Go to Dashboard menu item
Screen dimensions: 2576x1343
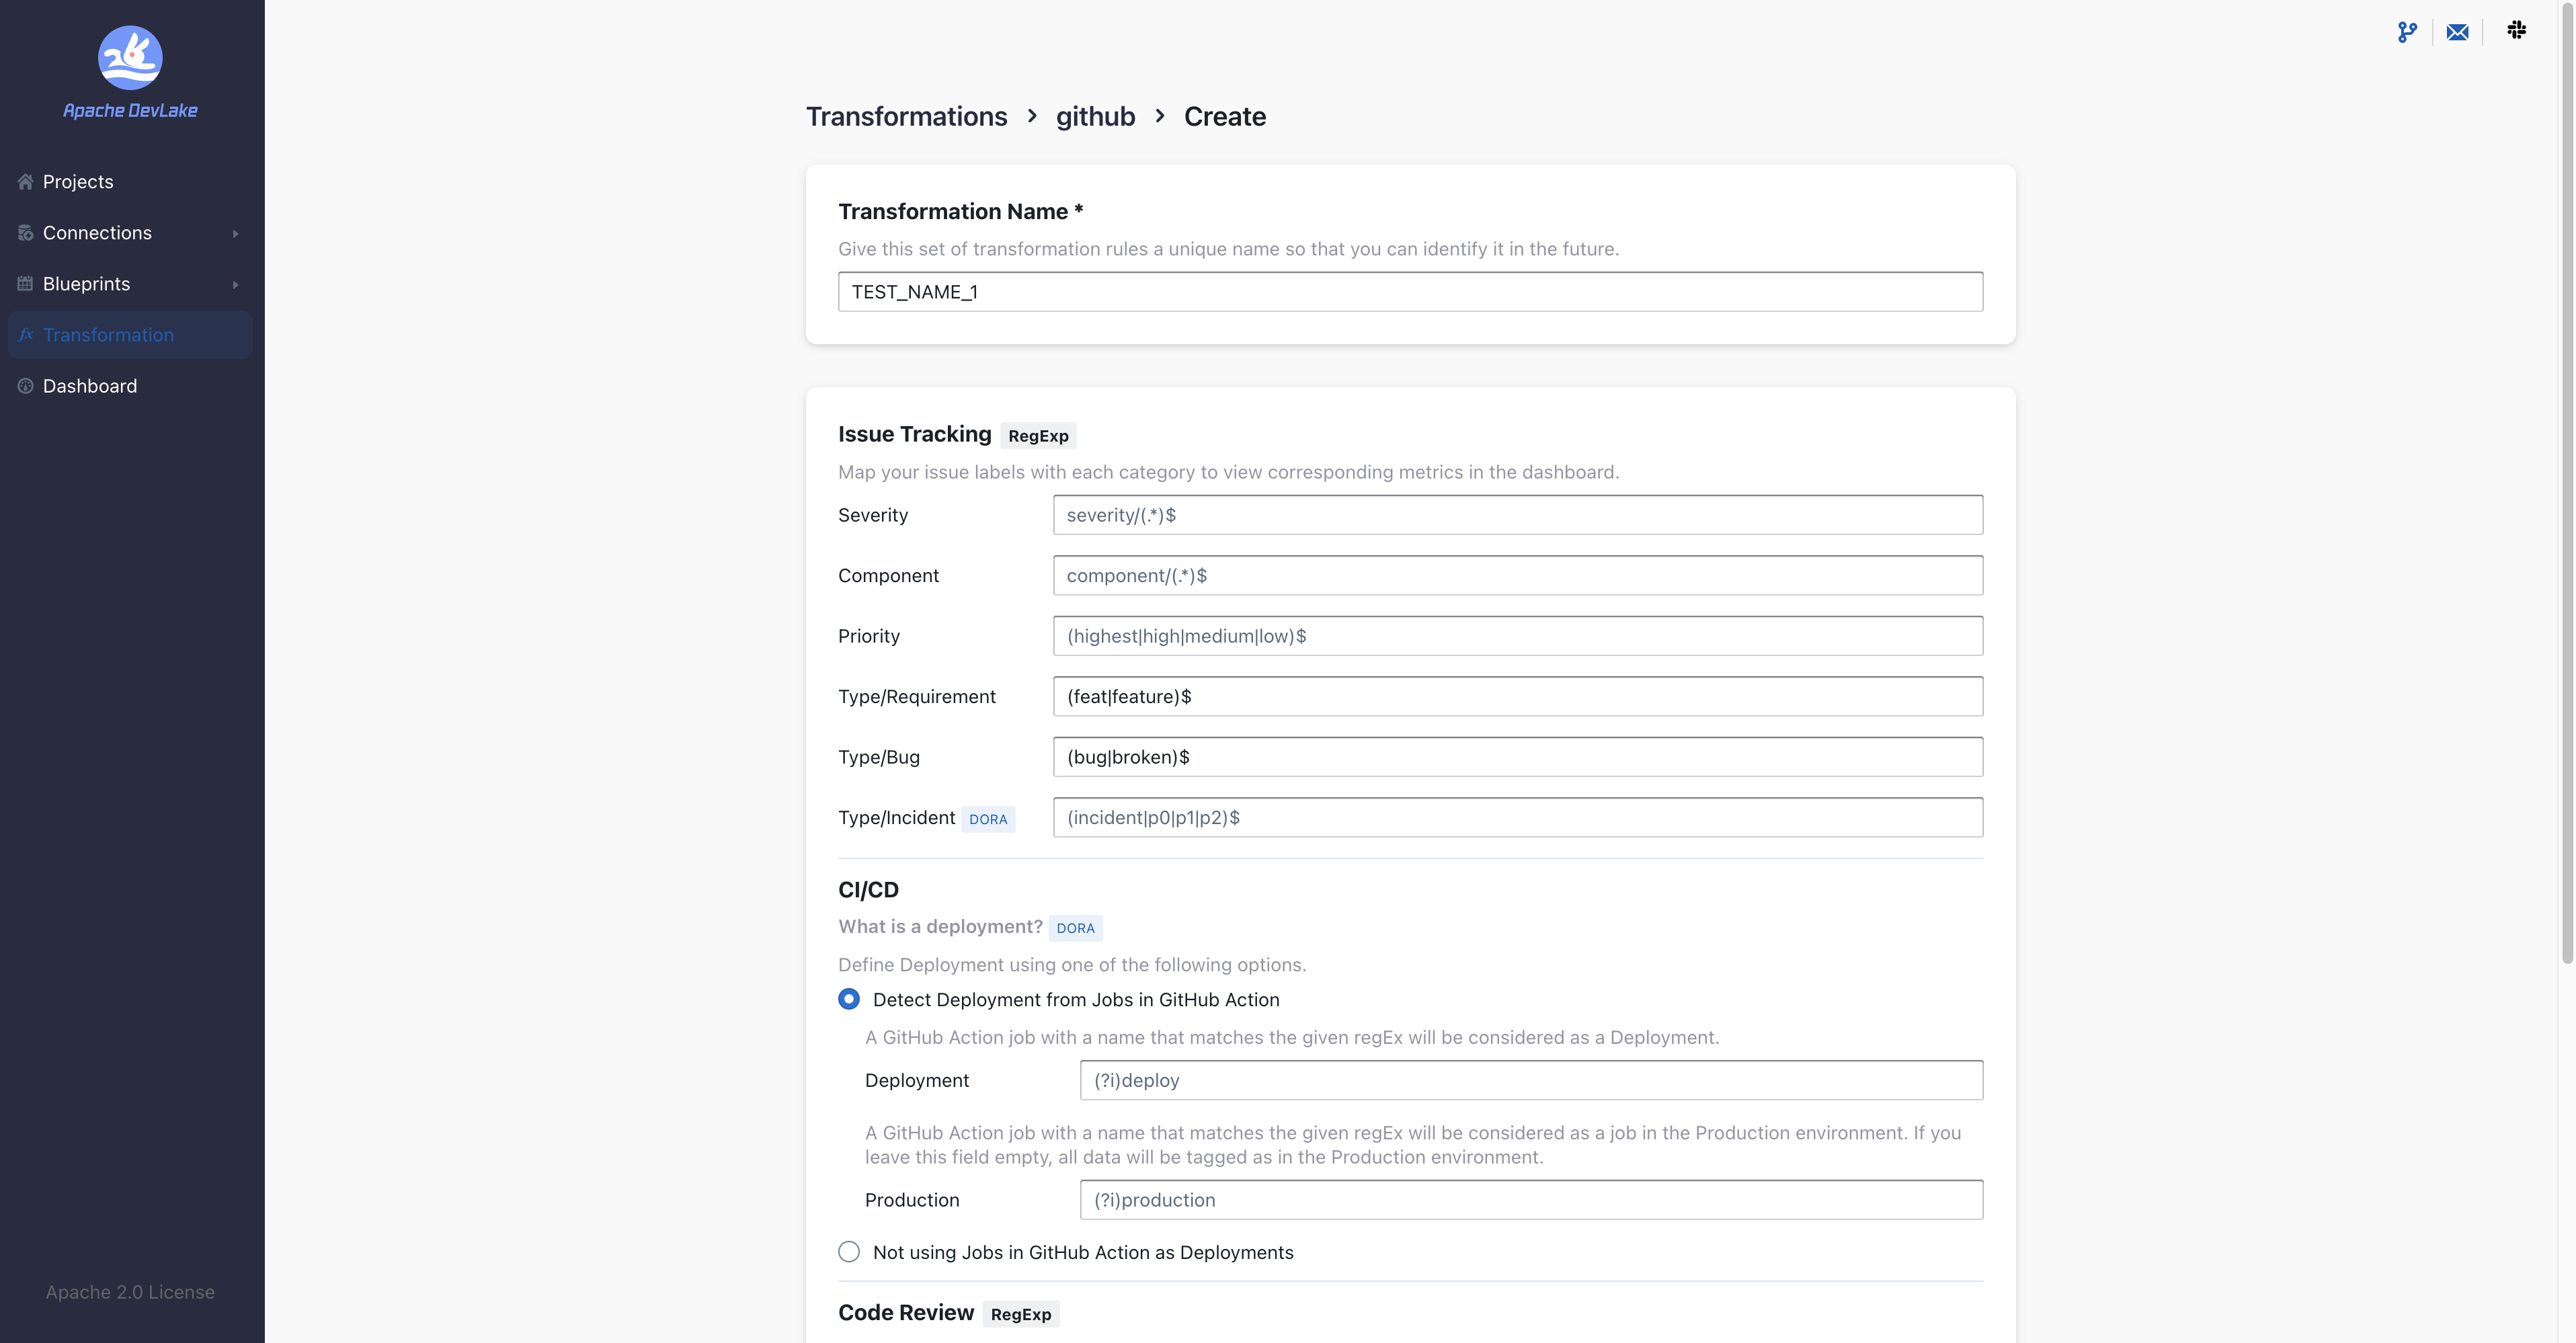tap(90, 385)
